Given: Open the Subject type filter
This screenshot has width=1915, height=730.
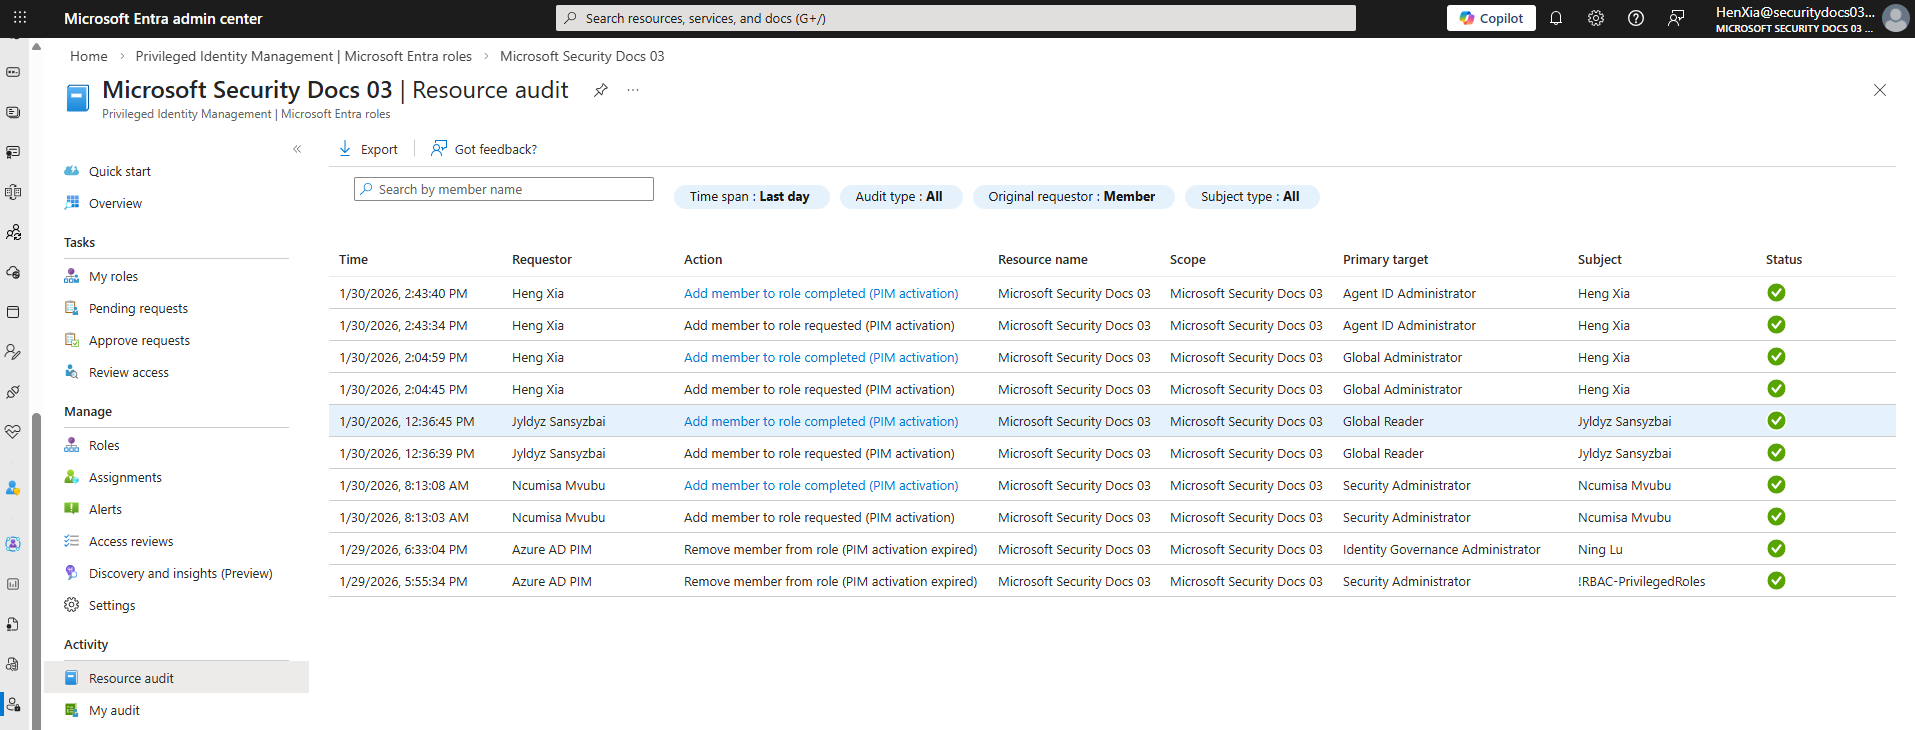Looking at the screenshot, I should click(x=1251, y=197).
